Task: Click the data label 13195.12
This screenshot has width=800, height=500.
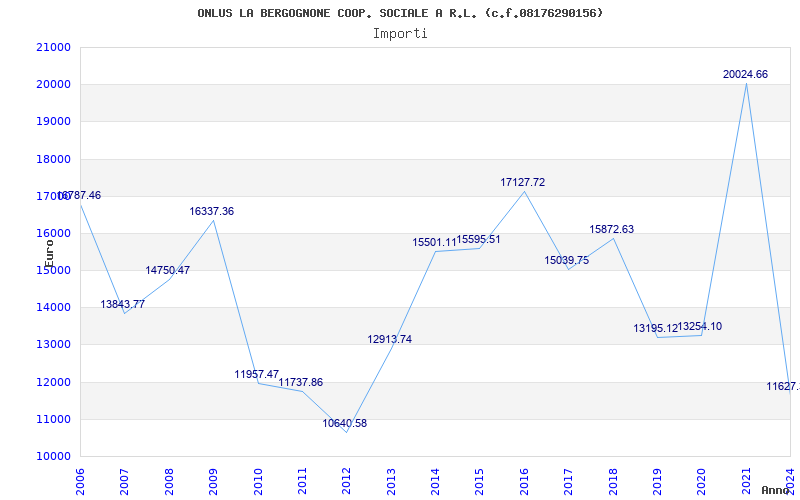Action: [656, 329]
